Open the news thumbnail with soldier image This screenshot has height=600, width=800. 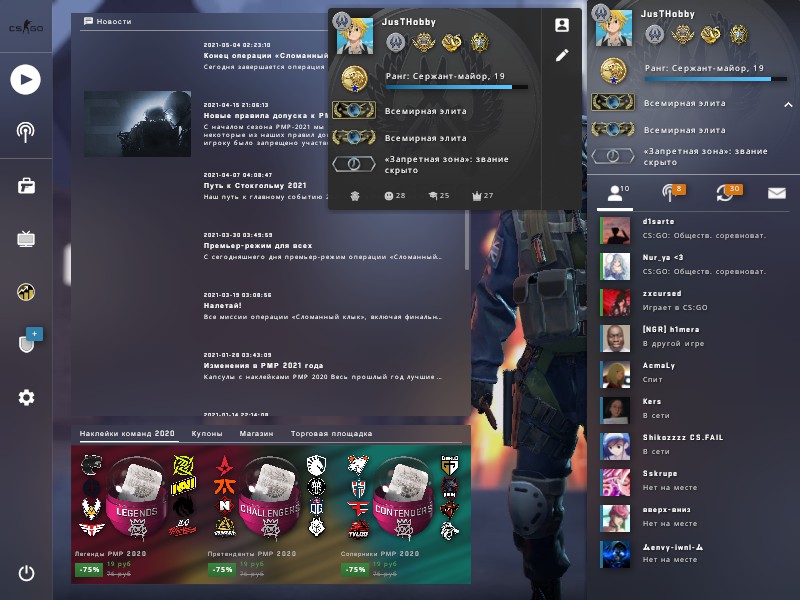(x=137, y=123)
